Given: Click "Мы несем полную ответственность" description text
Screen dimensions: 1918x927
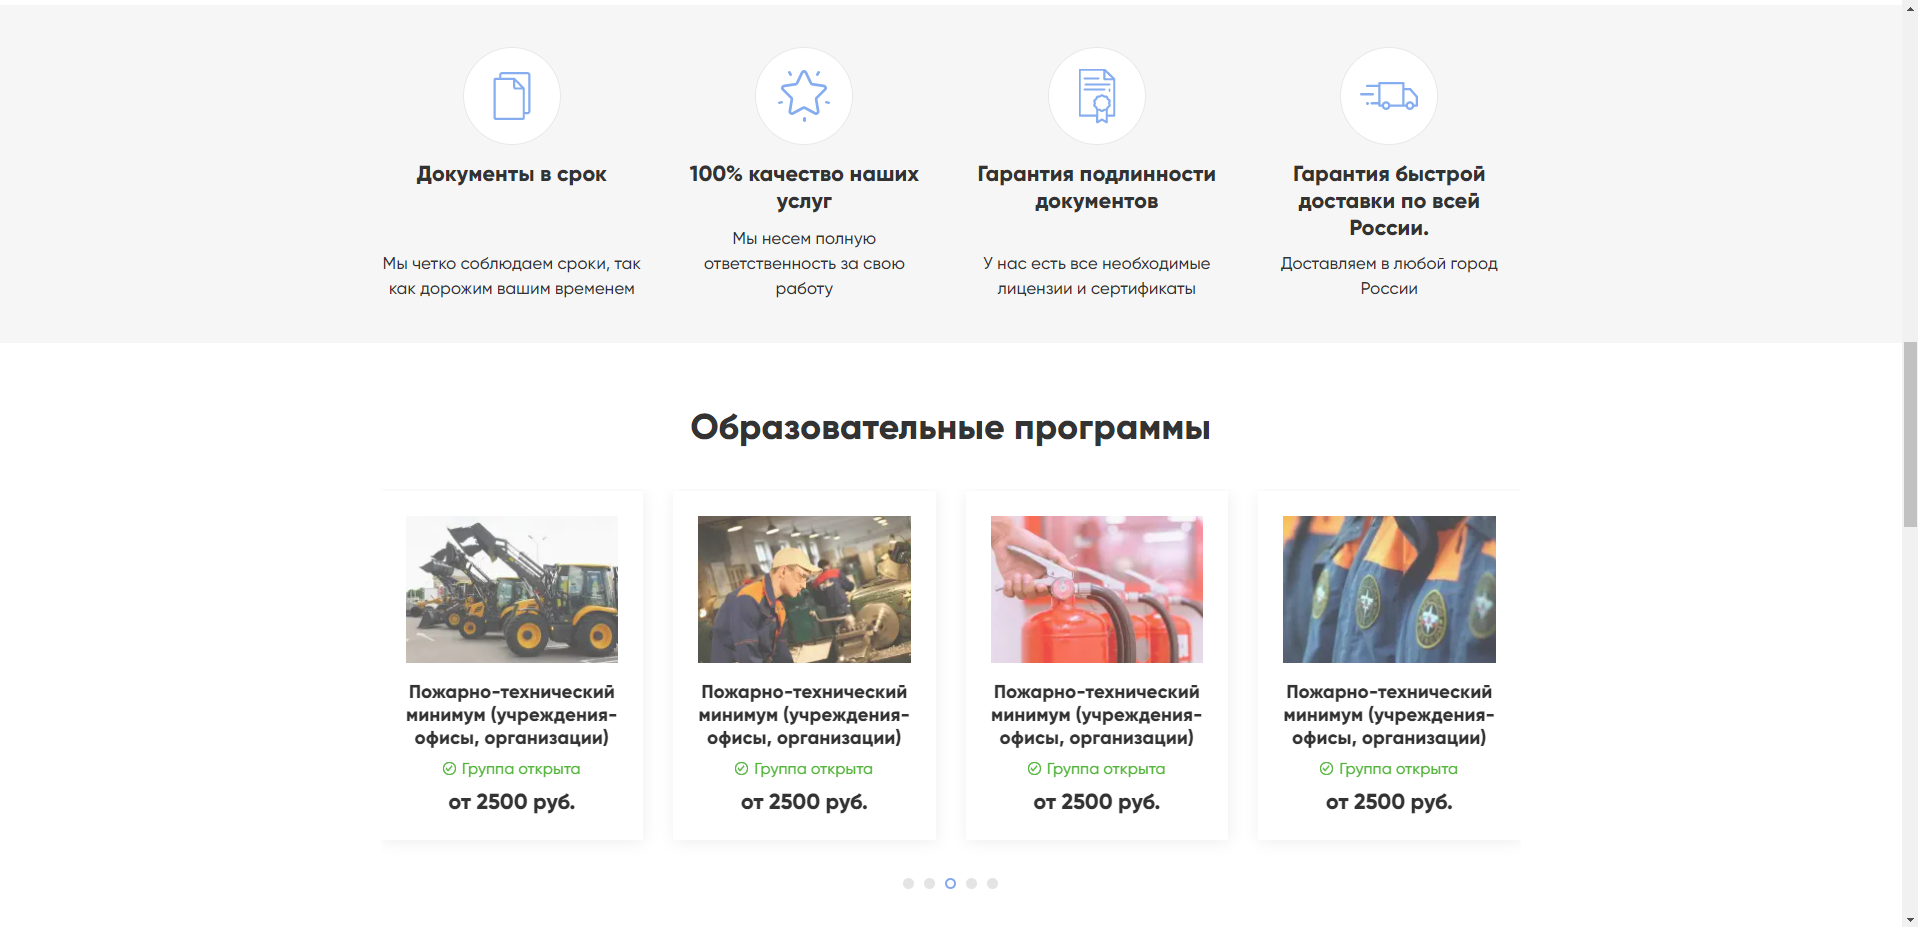Looking at the screenshot, I should 804,264.
